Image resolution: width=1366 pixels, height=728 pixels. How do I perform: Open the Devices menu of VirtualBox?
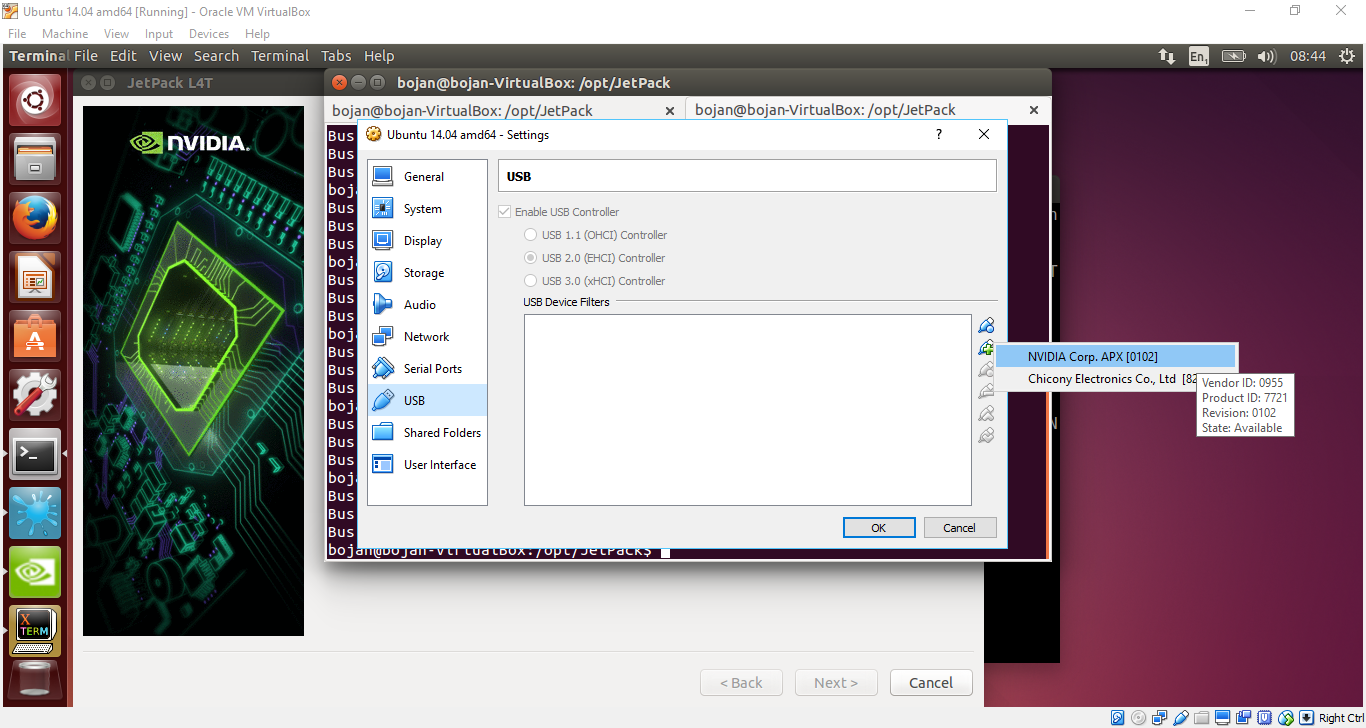tap(208, 33)
